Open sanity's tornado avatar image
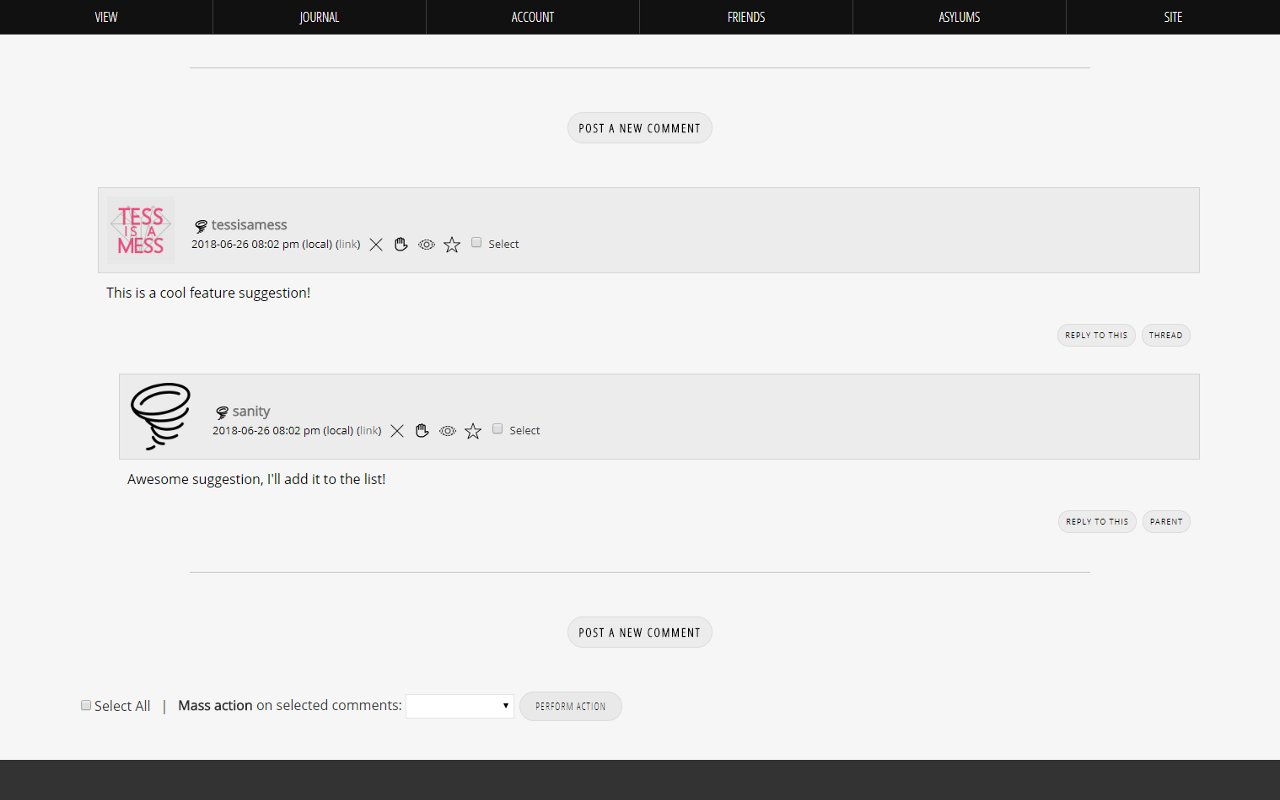Viewport: 1280px width, 800px height. click(x=160, y=416)
